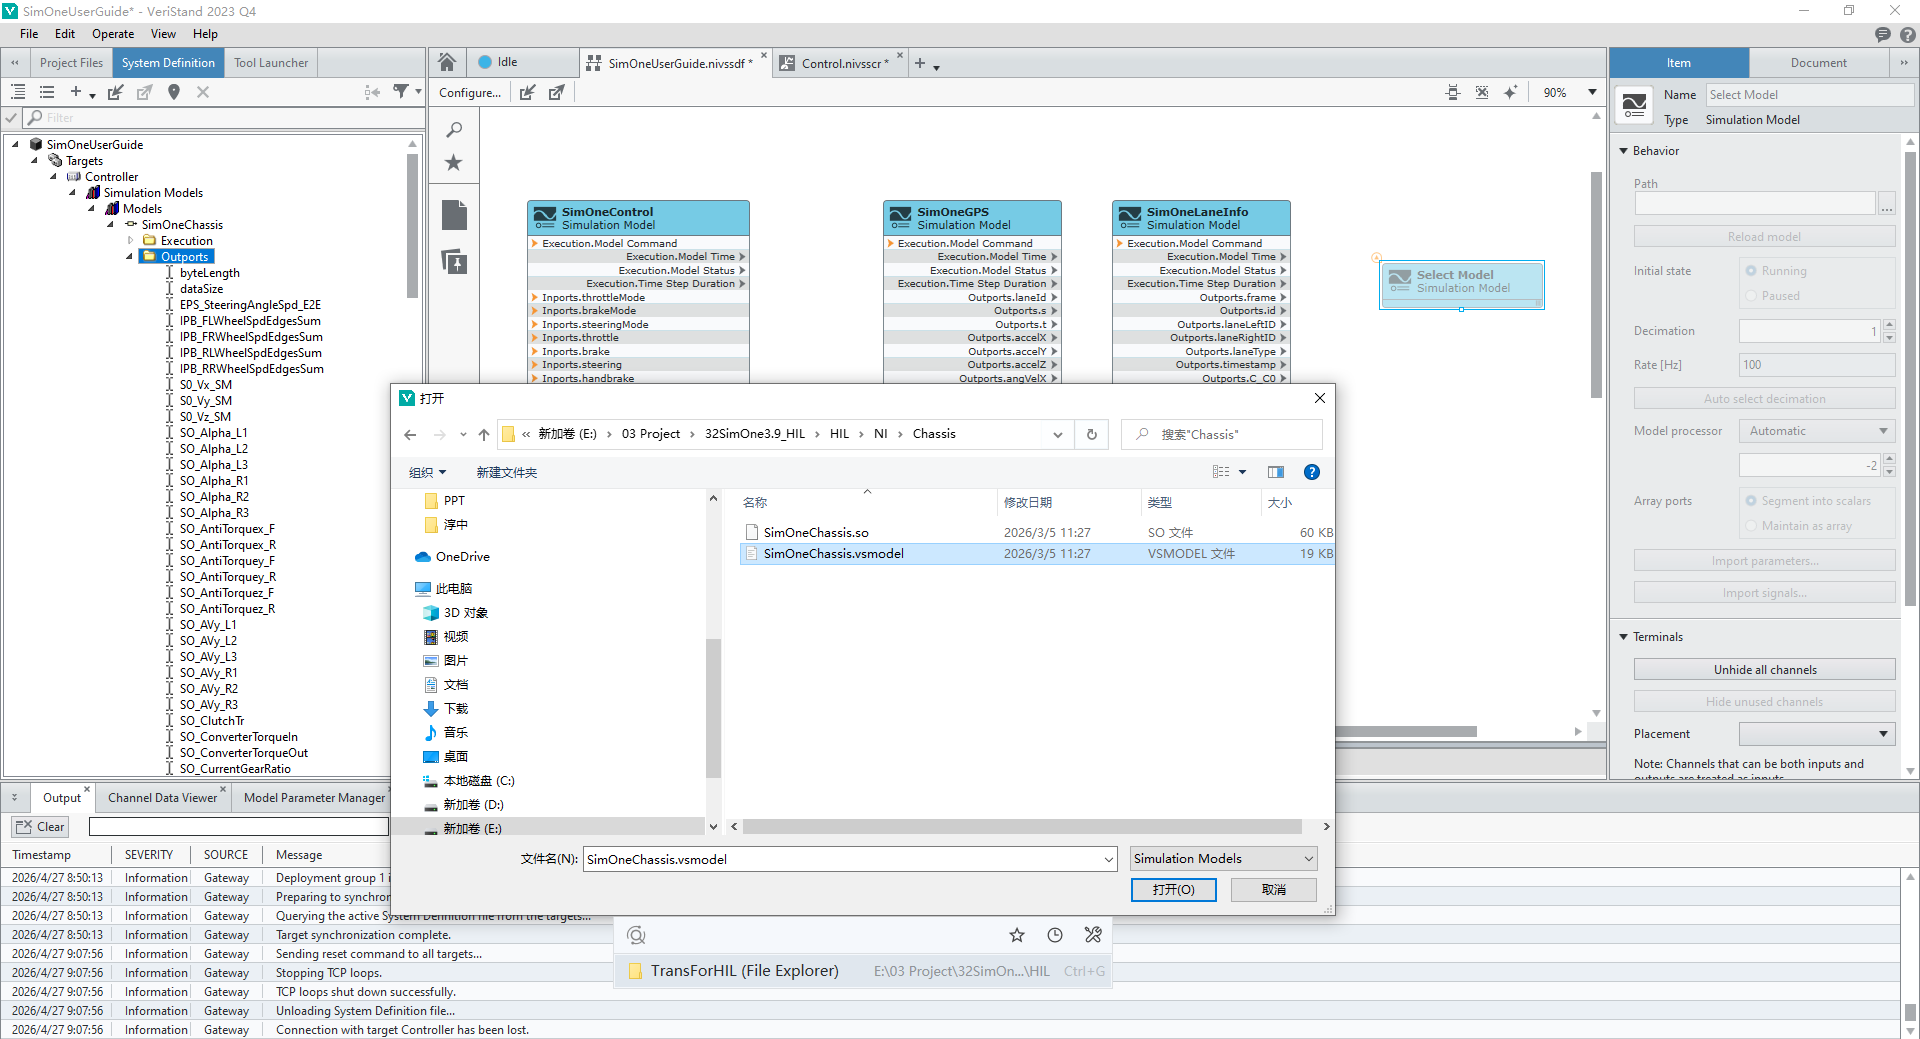Select the Running initial state radio button

click(1751, 271)
